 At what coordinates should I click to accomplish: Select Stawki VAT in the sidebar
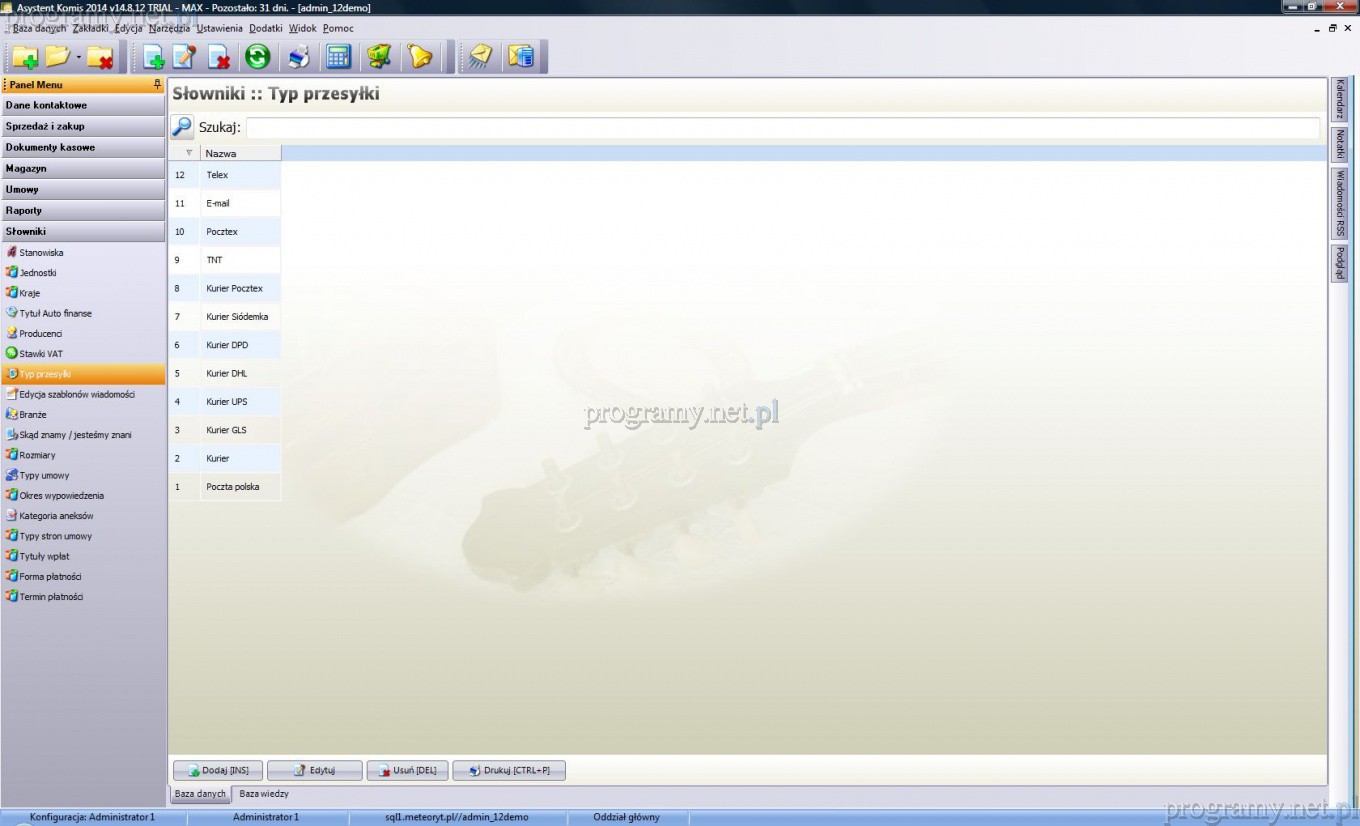point(41,353)
